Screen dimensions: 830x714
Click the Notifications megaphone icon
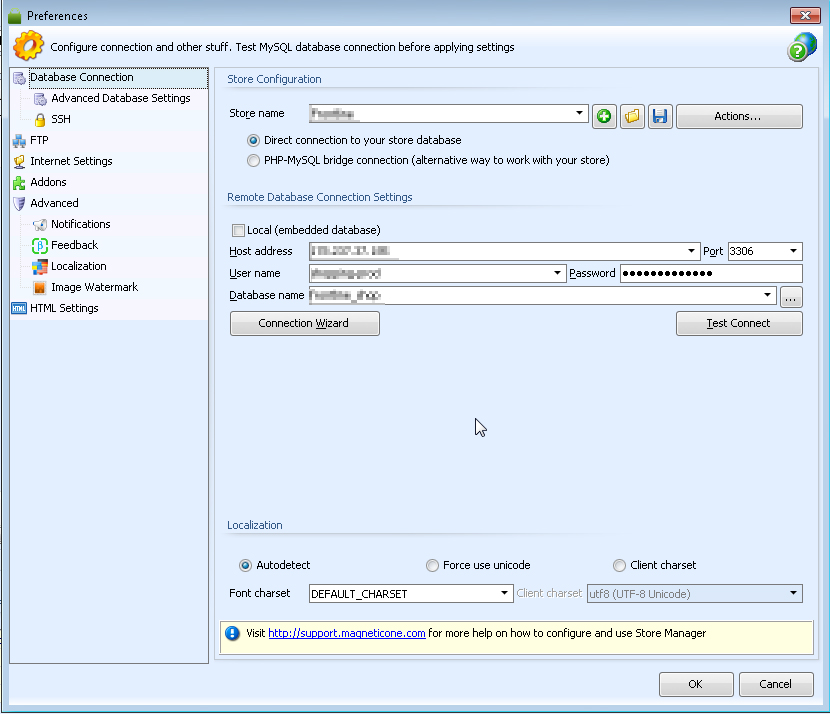(40, 224)
